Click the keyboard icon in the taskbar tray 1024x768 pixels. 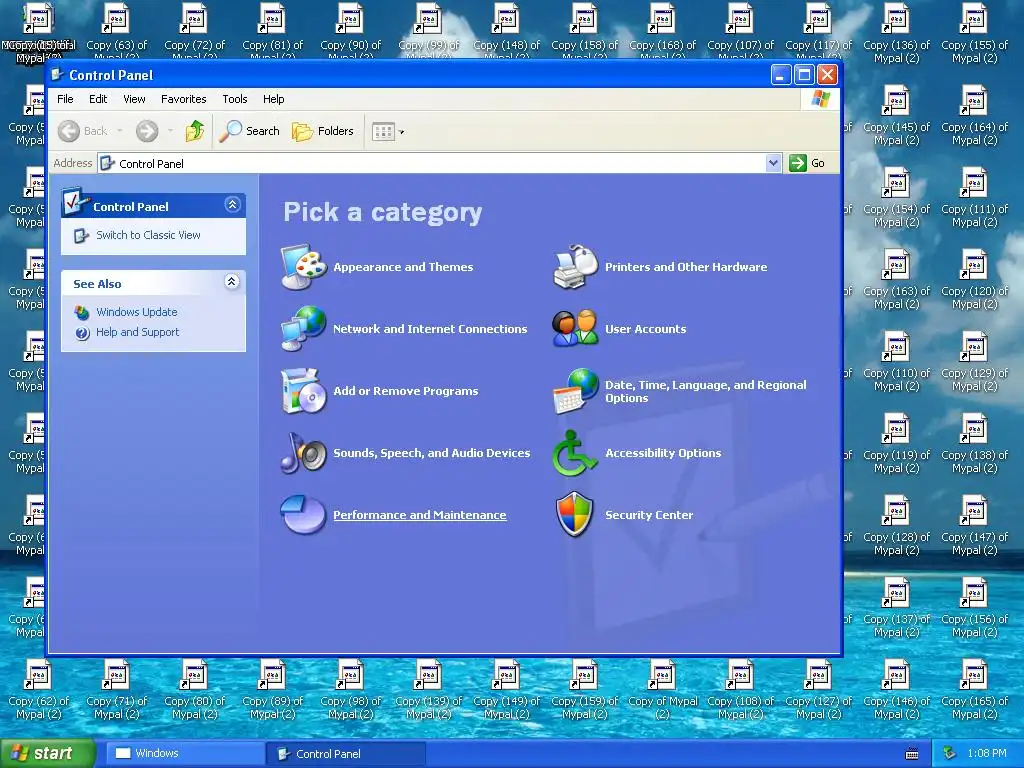(912, 754)
